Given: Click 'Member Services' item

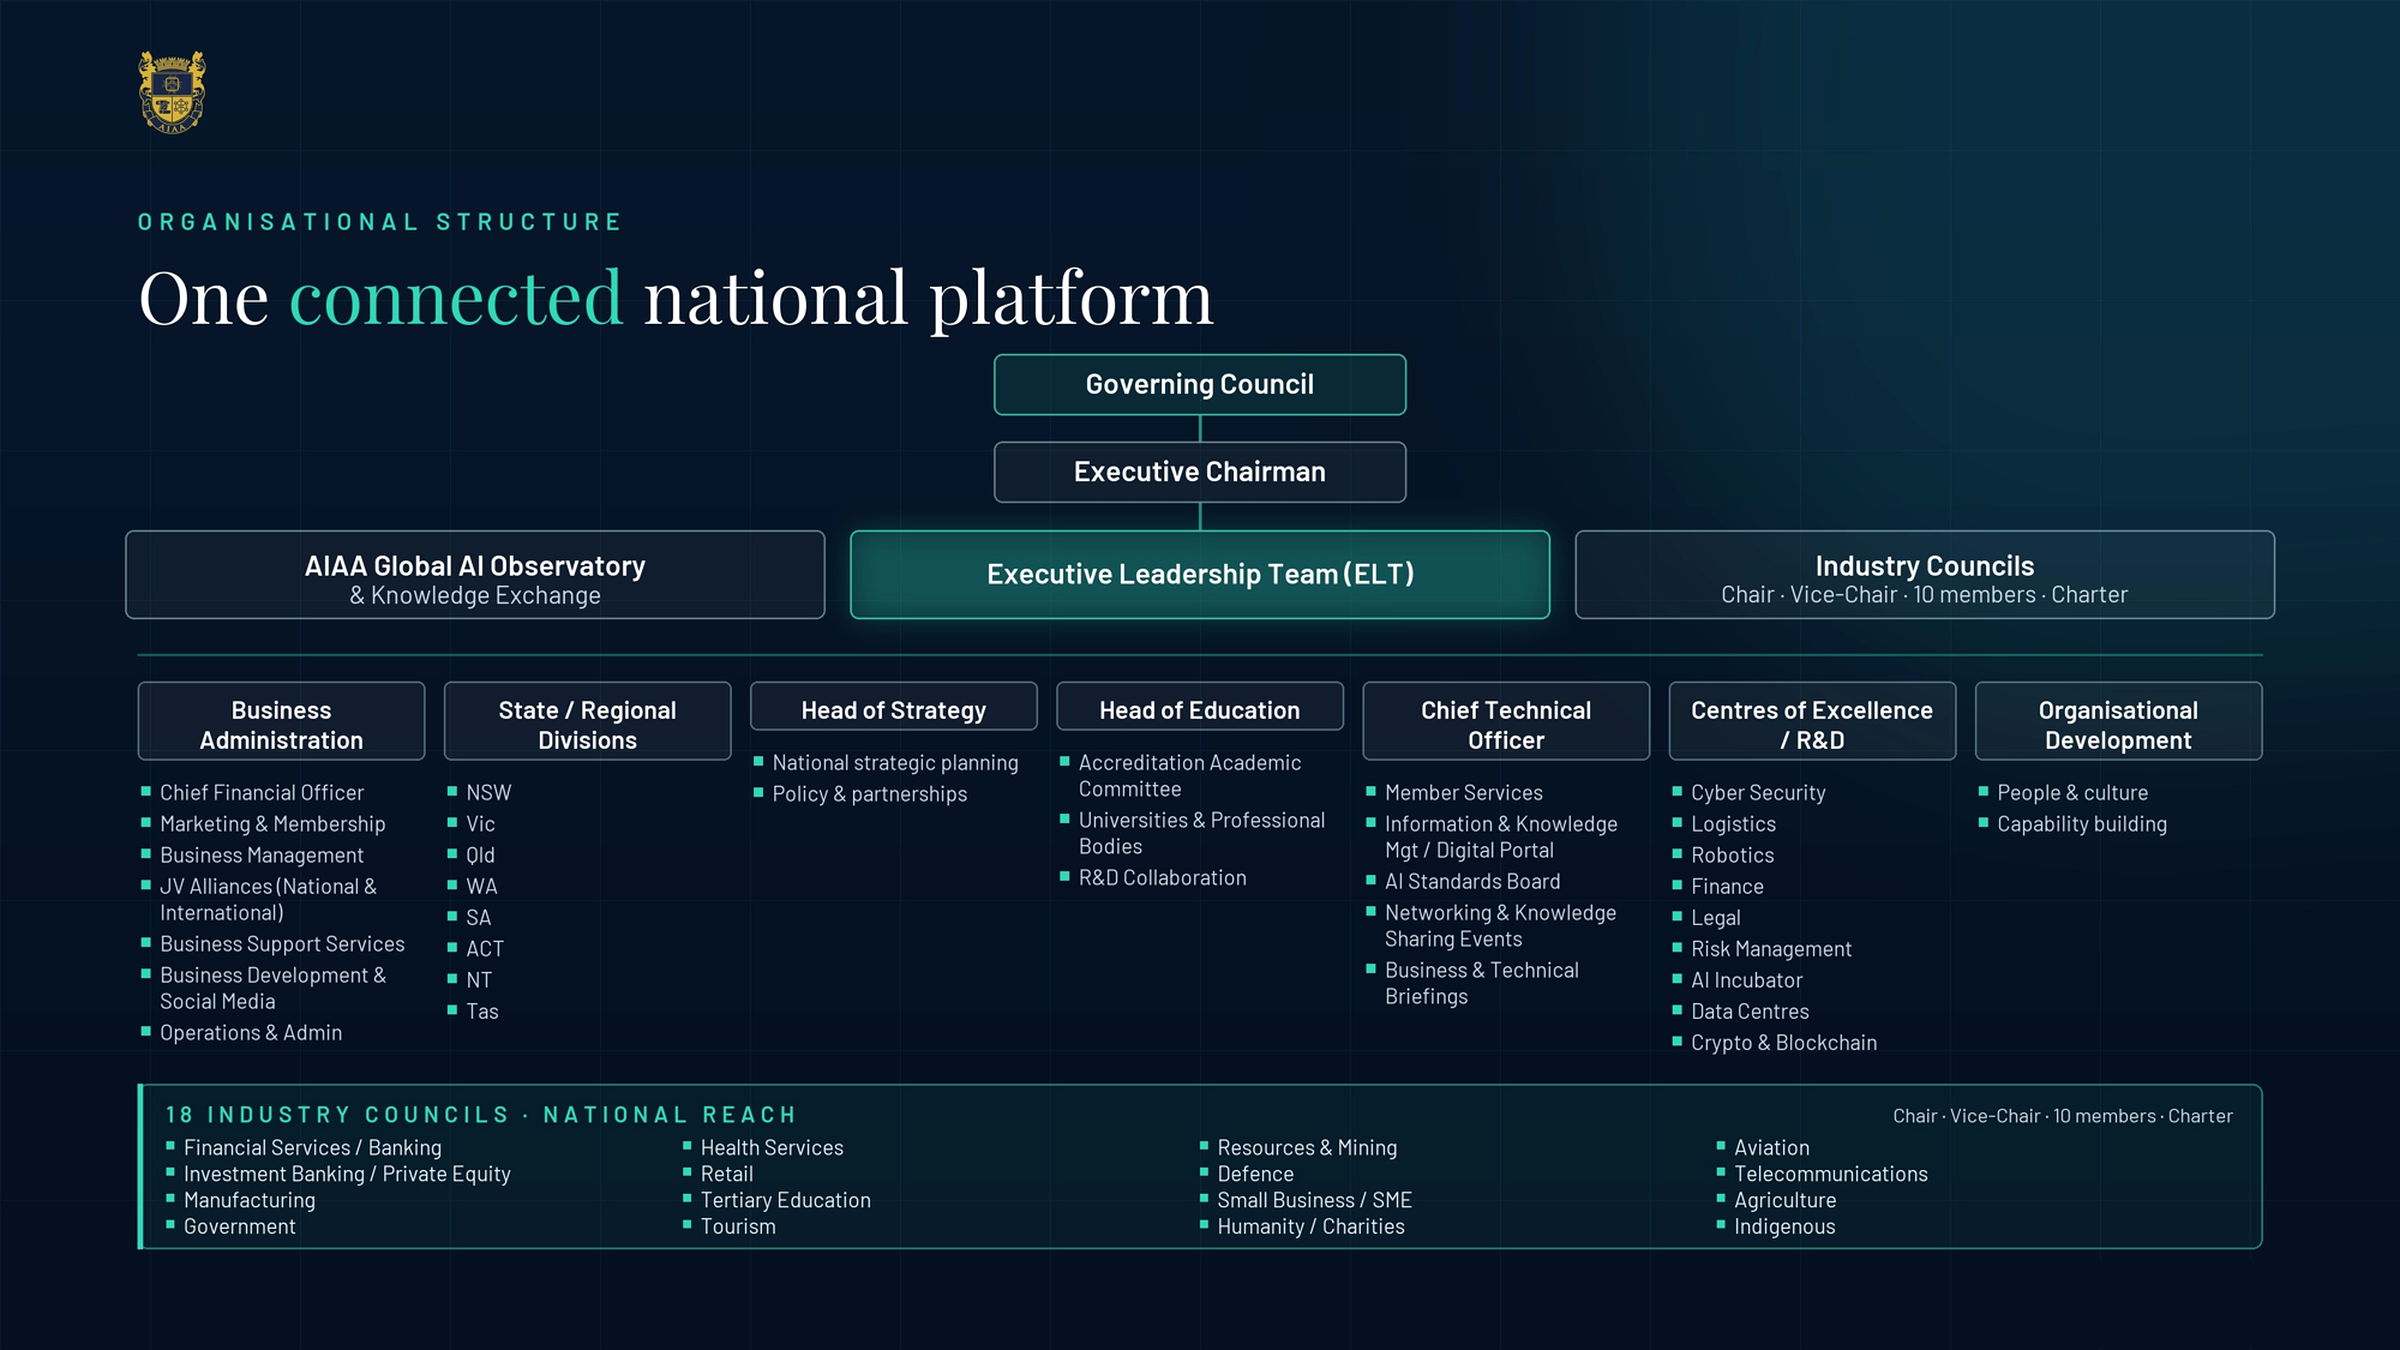Looking at the screenshot, I should tap(1464, 793).
